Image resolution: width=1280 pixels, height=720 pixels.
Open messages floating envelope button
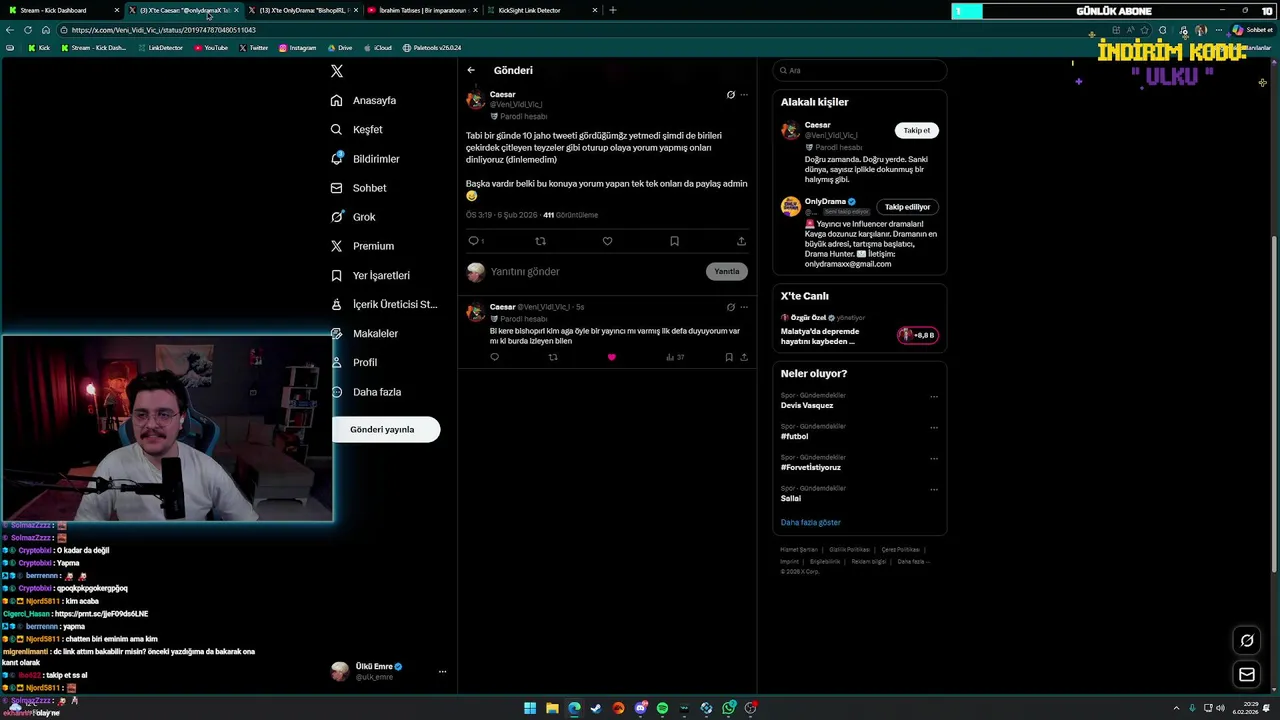click(1247, 674)
